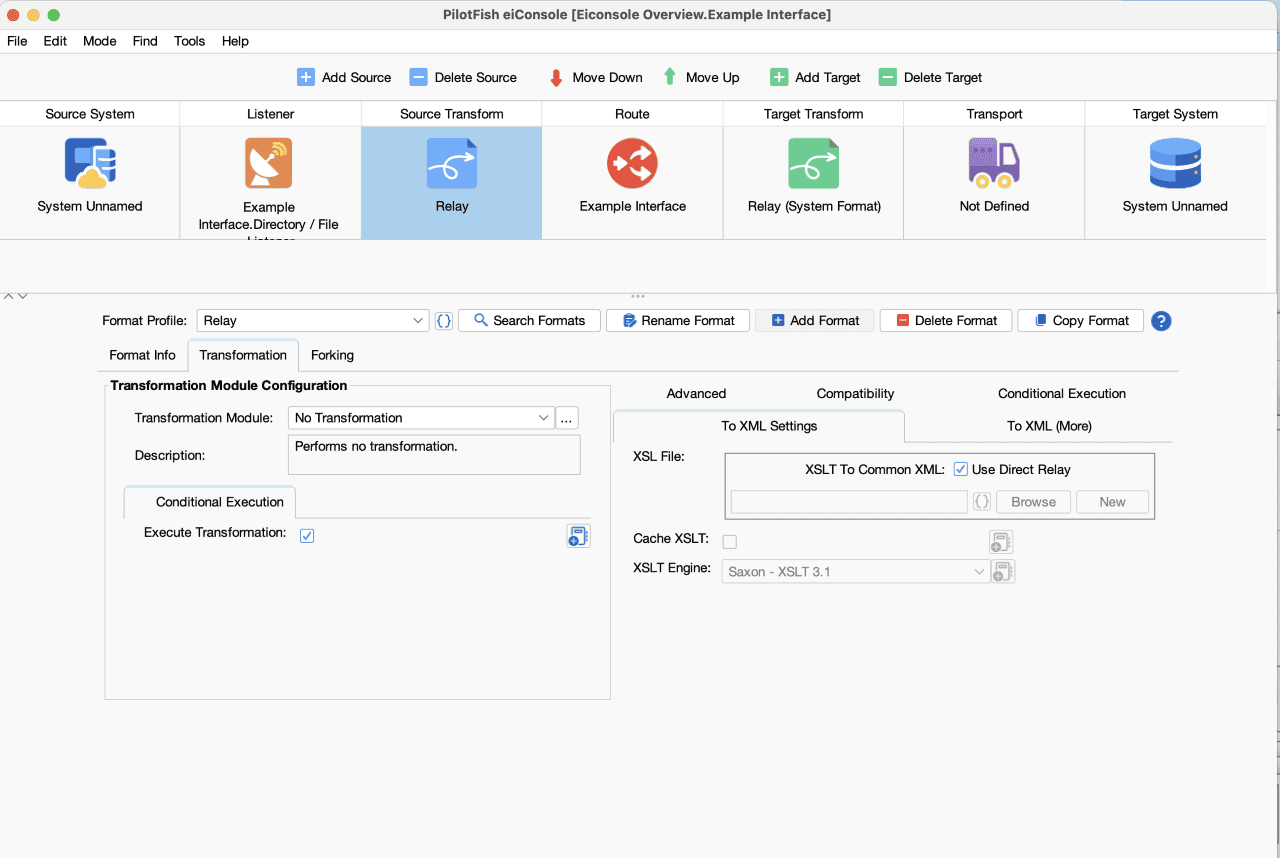Open the Find menu
This screenshot has height=858, width=1280.
pos(145,41)
